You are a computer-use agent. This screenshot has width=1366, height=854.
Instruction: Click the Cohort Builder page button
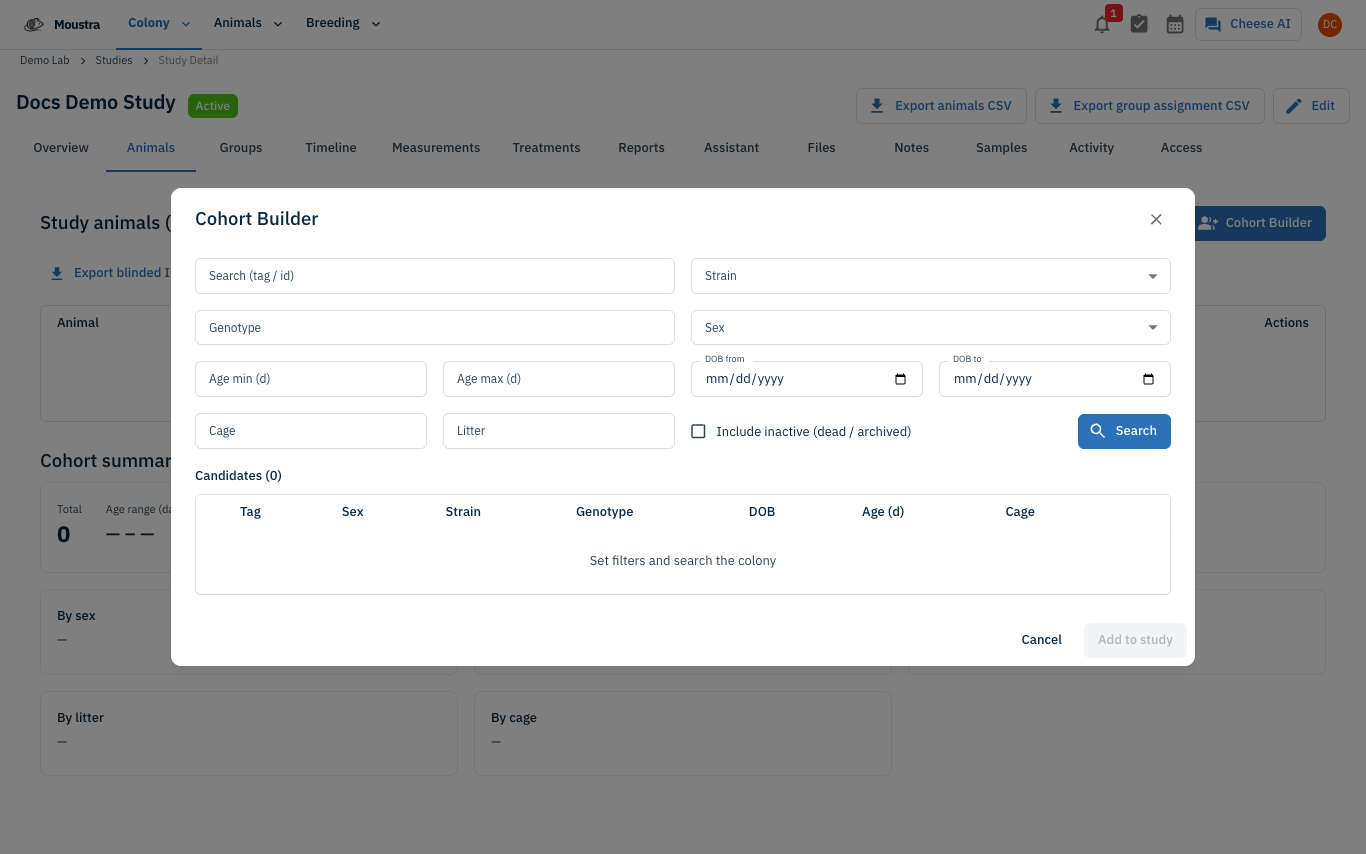tap(1260, 223)
